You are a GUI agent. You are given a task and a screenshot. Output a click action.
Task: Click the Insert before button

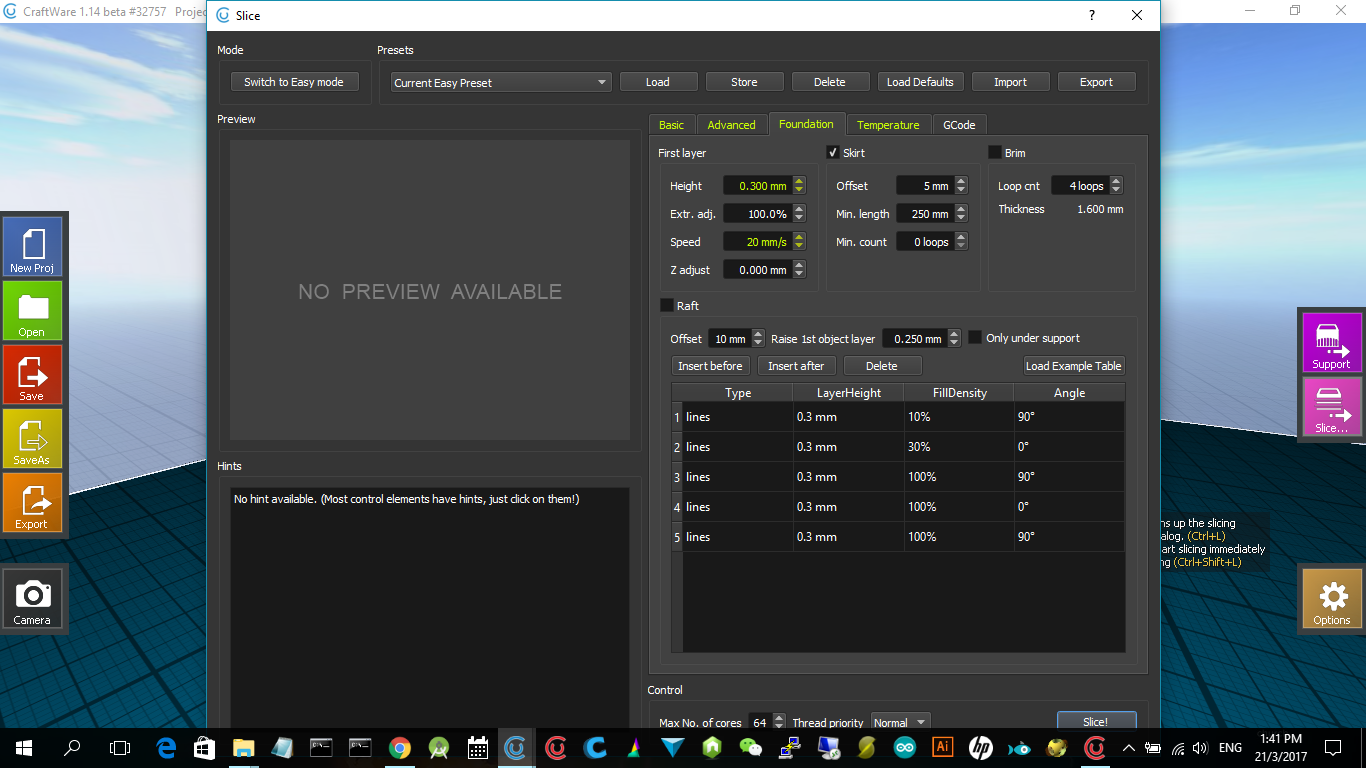pos(710,366)
